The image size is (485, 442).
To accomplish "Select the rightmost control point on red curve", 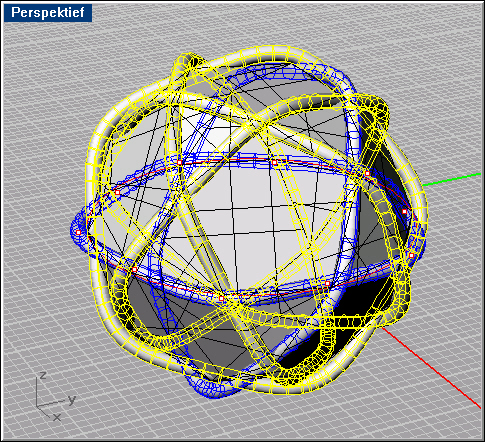I will click(411, 255).
